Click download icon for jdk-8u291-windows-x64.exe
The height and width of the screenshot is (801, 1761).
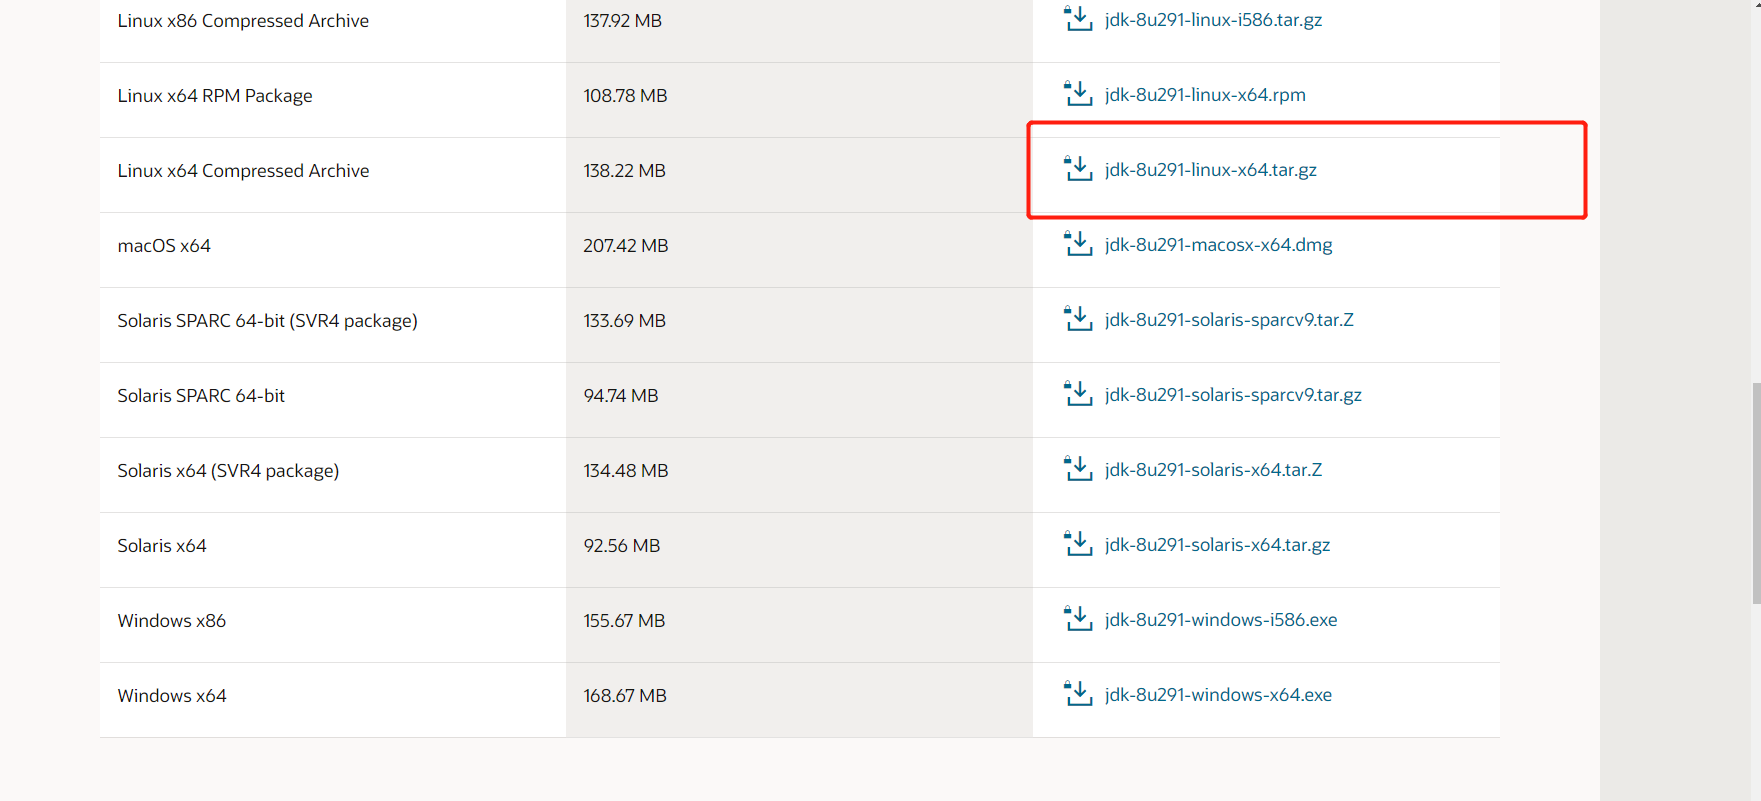(x=1078, y=693)
